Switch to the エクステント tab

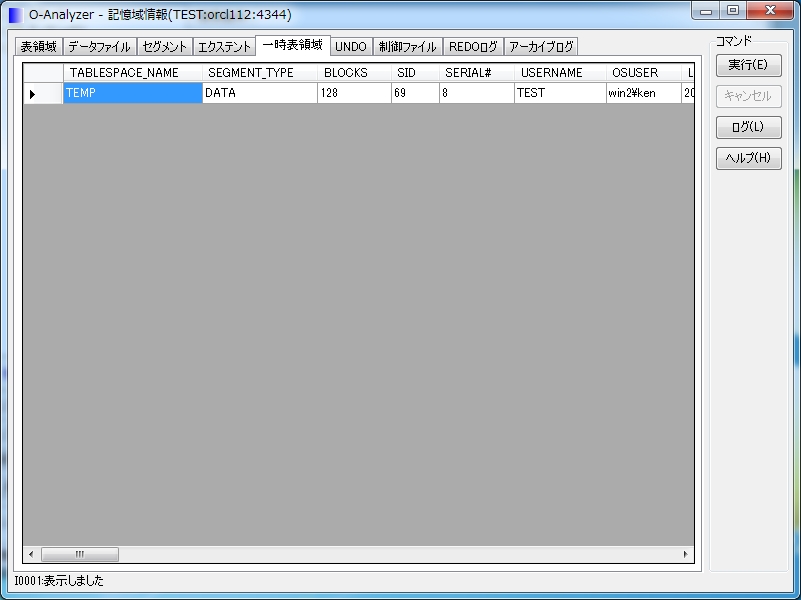[224, 47]
